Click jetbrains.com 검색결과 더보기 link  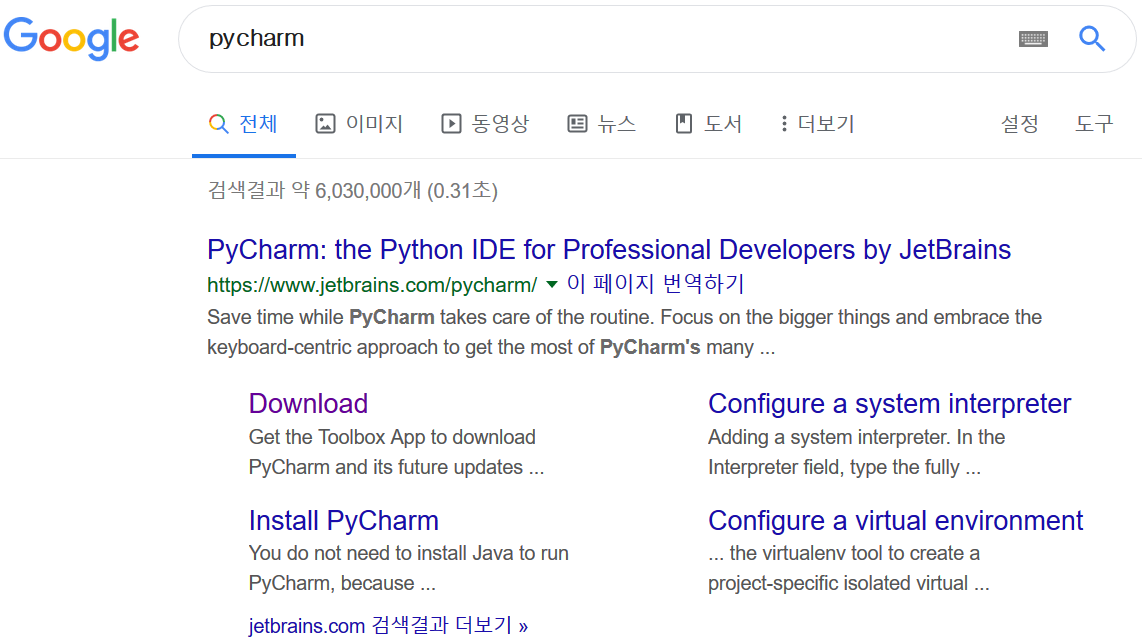388,625
